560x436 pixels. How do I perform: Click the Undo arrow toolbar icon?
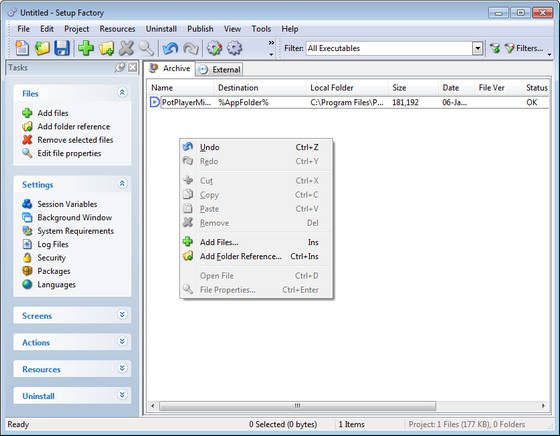[x=170, y=48]
